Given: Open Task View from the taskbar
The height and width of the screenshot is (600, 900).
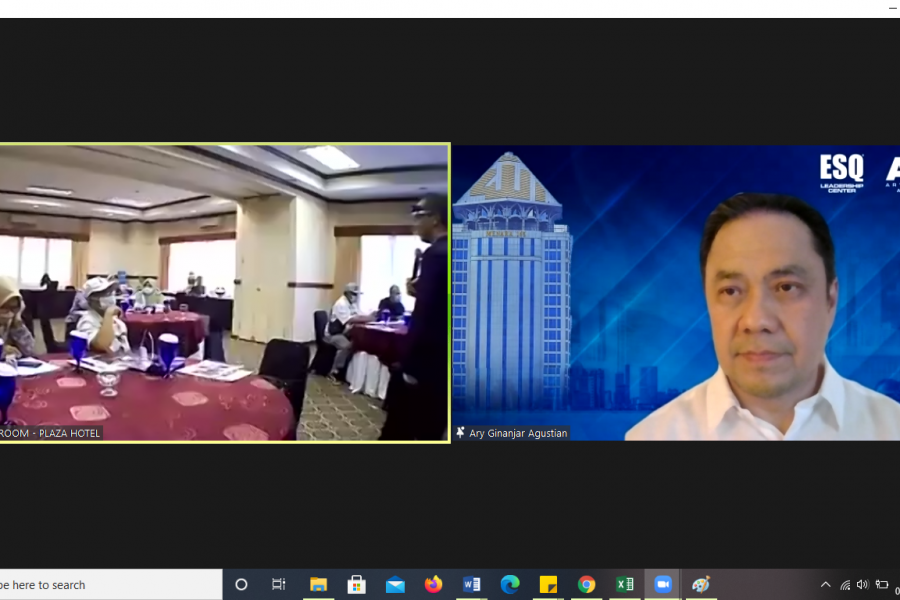Looking at the screenshot, I should 279,585.
